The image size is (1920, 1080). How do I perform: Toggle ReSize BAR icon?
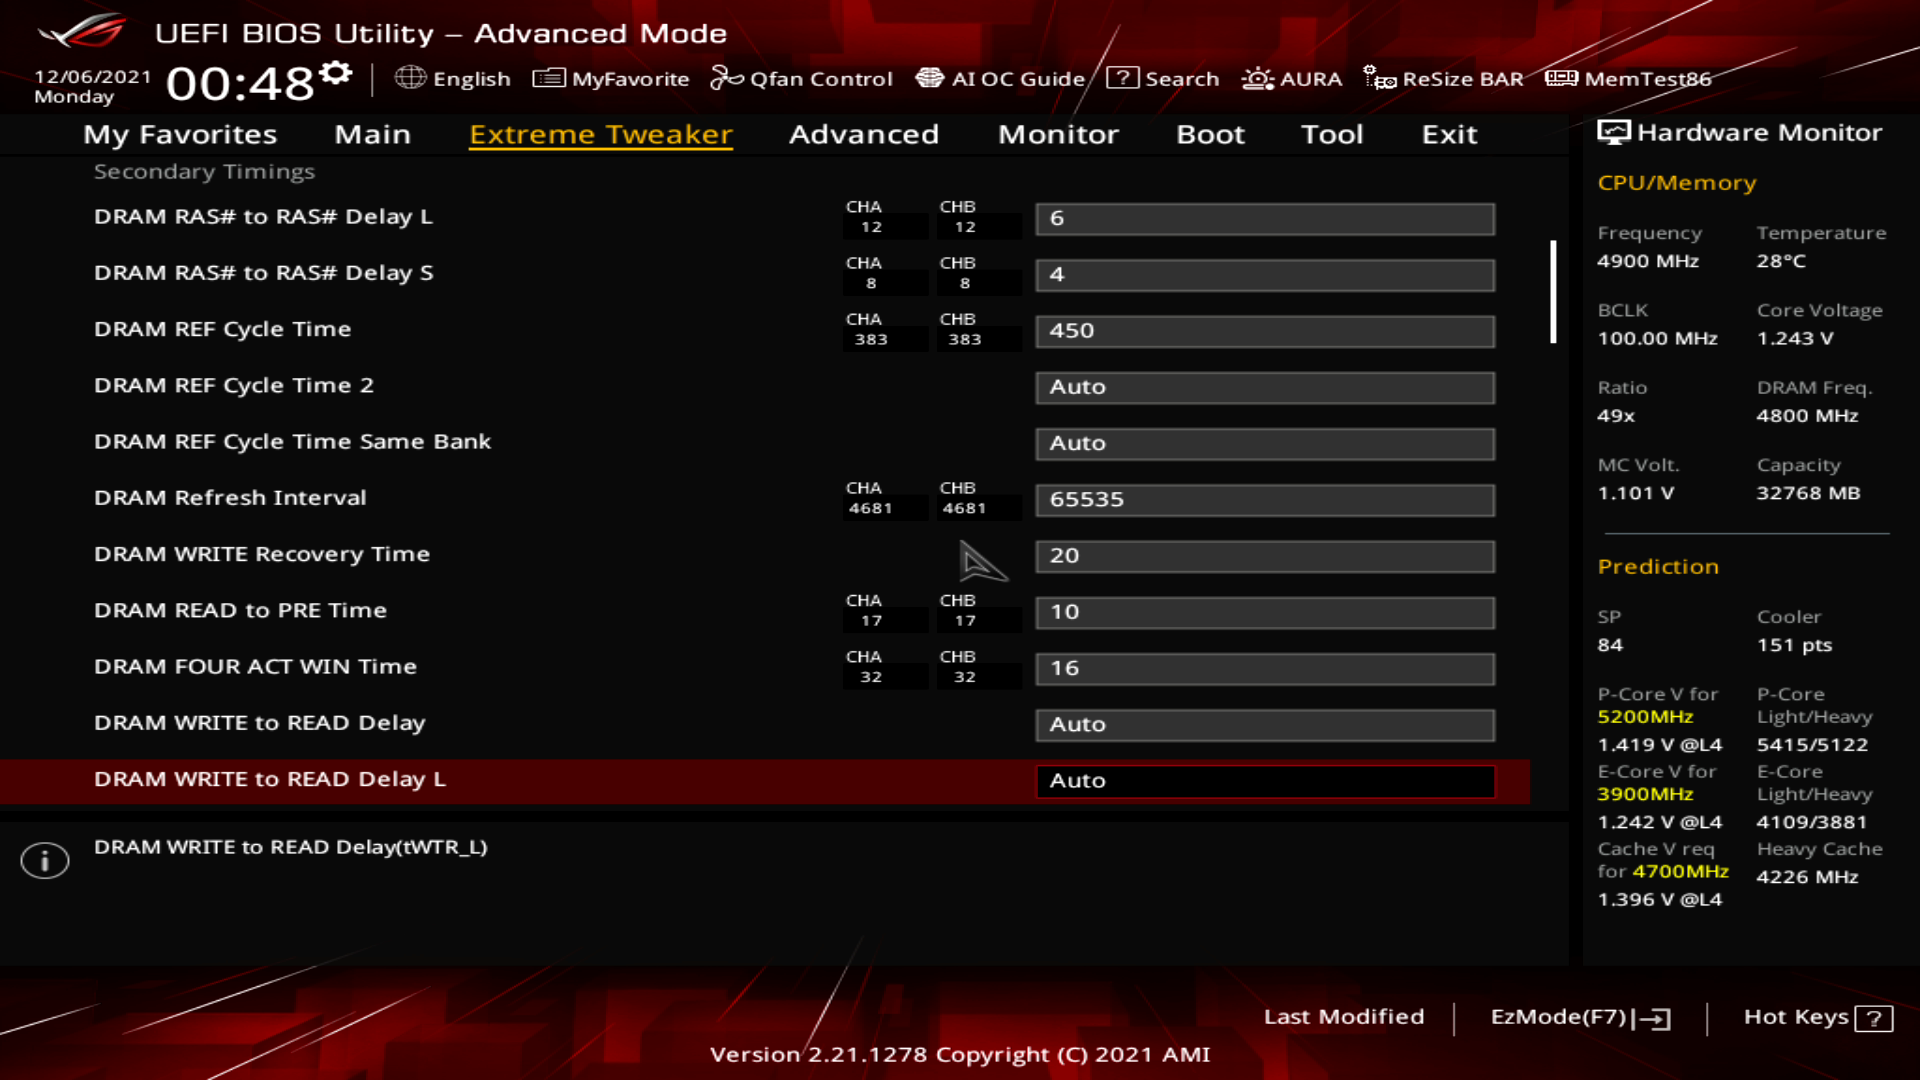tap(1379, 78)
